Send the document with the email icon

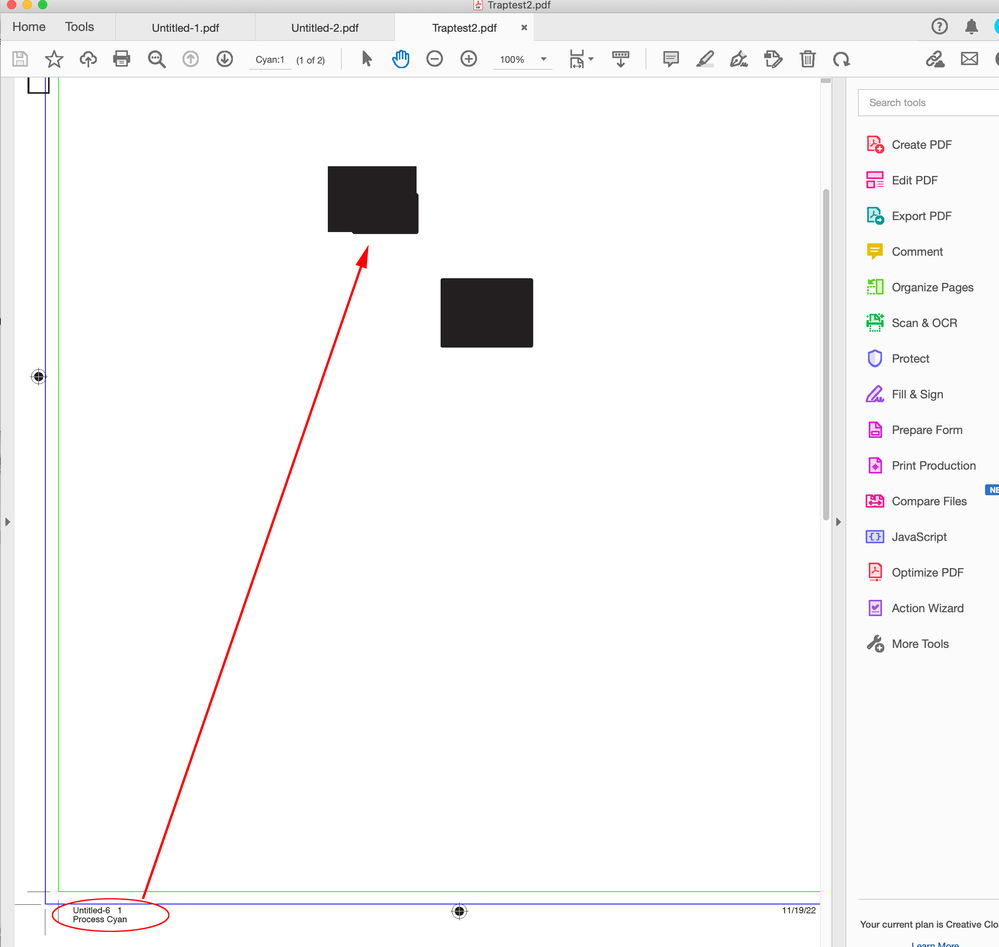click(967, 59)
